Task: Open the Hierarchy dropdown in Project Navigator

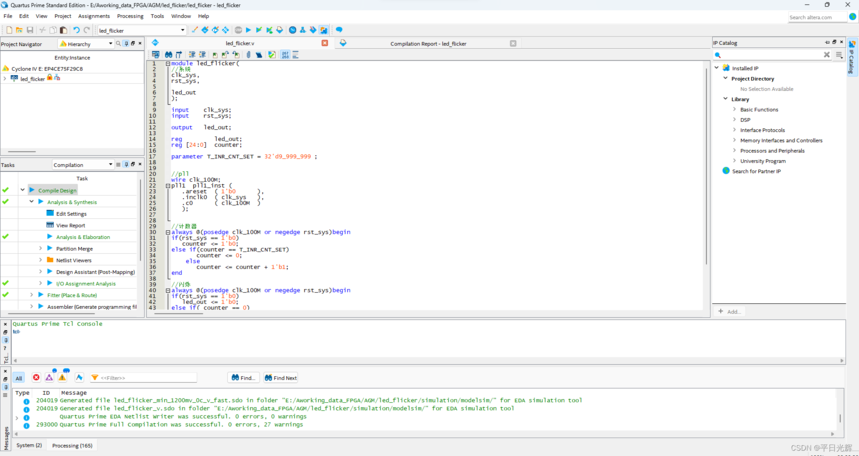Action: [x=110, y=43]
